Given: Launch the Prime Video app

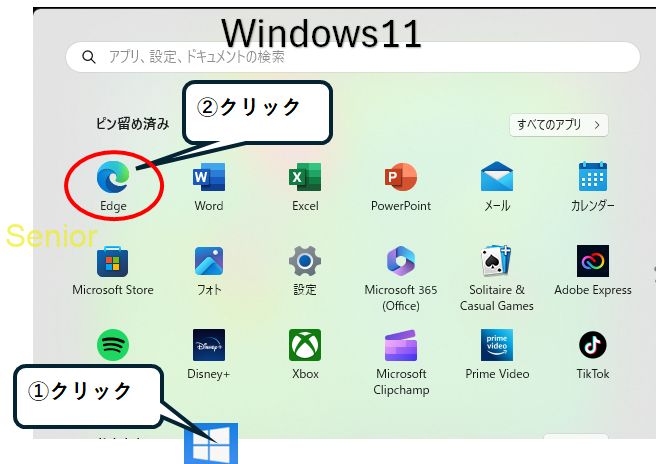Looking at the screenshot, I should 497,345.
